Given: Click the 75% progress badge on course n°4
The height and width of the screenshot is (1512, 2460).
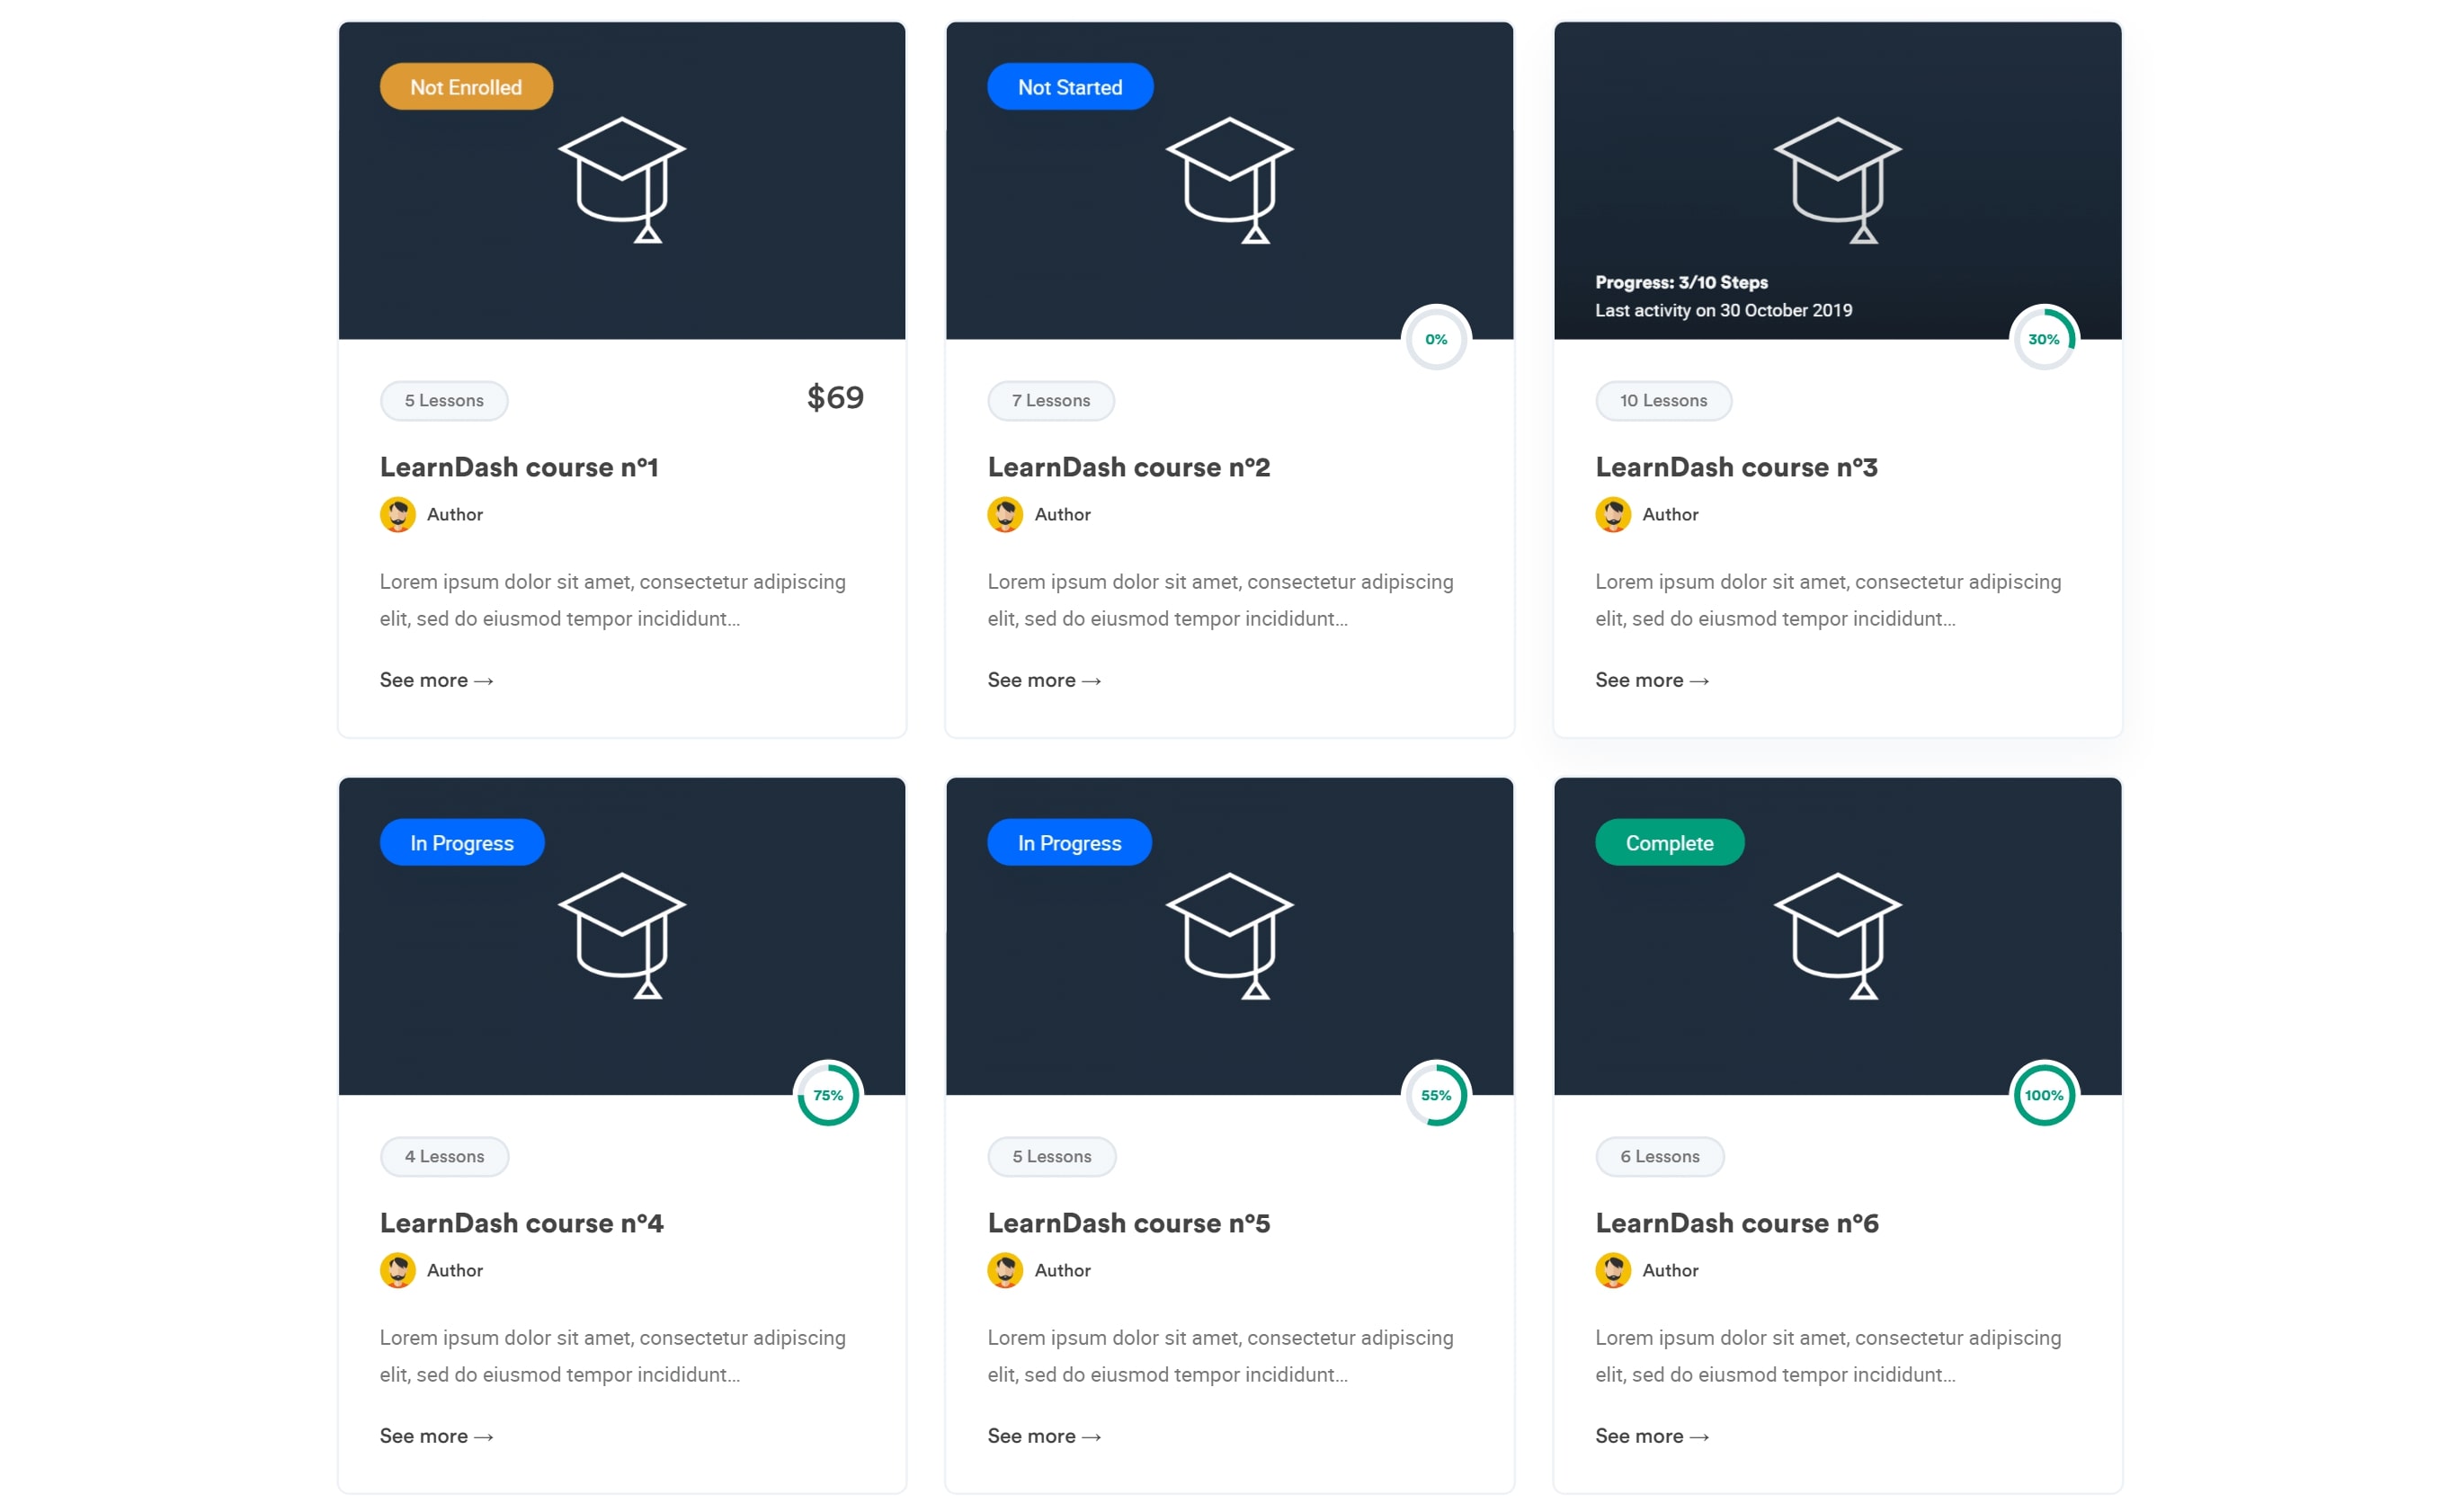Looking at the screenshot, I should pyautogui.click(x=824, y=1096).
